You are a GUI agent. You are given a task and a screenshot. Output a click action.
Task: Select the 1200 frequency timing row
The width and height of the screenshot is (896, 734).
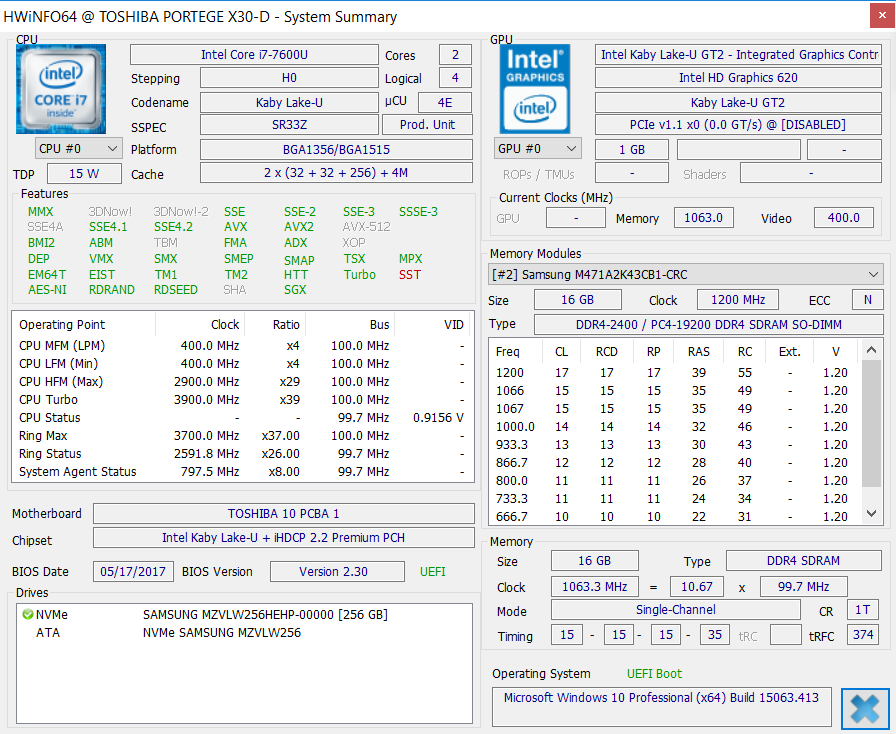pos(674,373)
